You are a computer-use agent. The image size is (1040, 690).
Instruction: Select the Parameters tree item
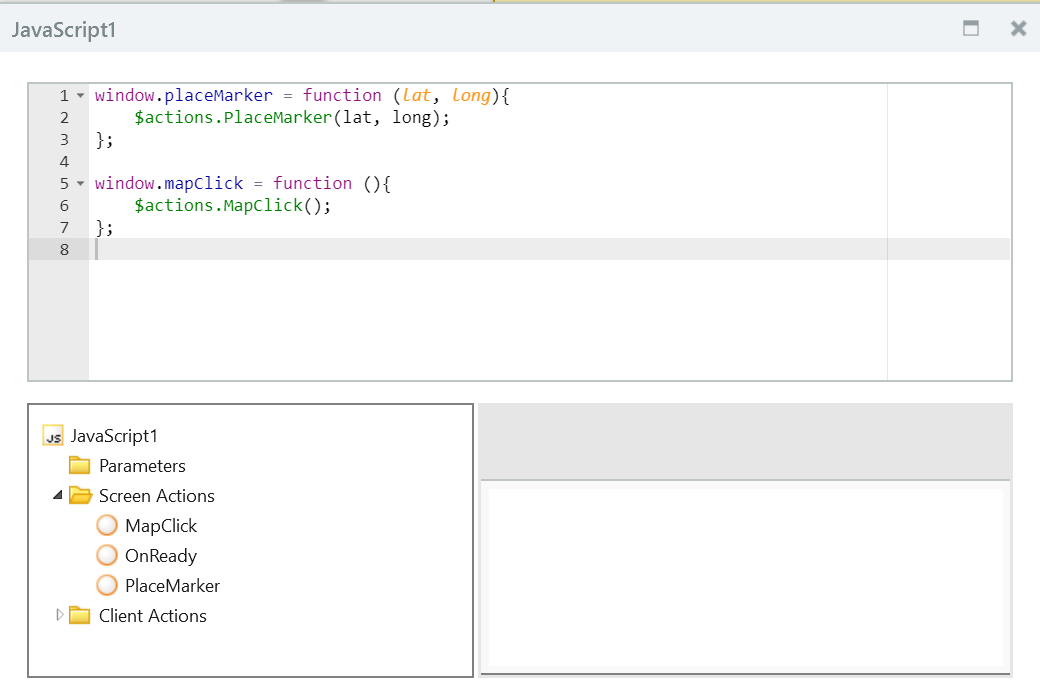pyautogui.click(x=141, y=465)
